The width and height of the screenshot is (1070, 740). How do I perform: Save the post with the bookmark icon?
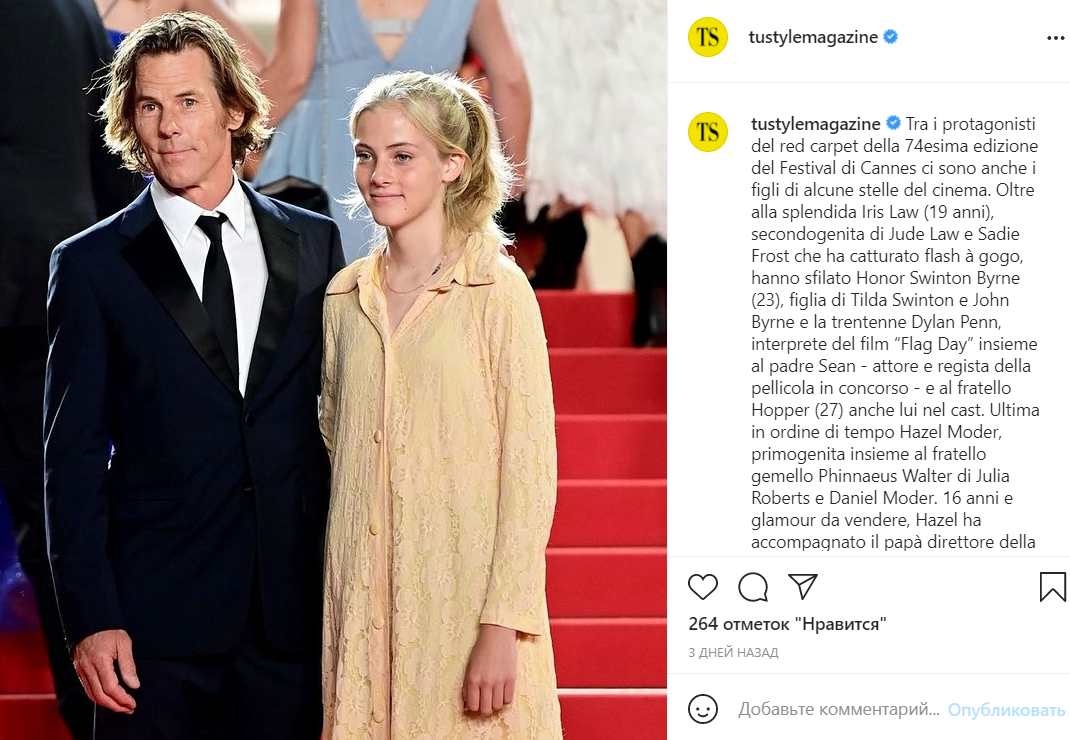(x=1052, y=587)
